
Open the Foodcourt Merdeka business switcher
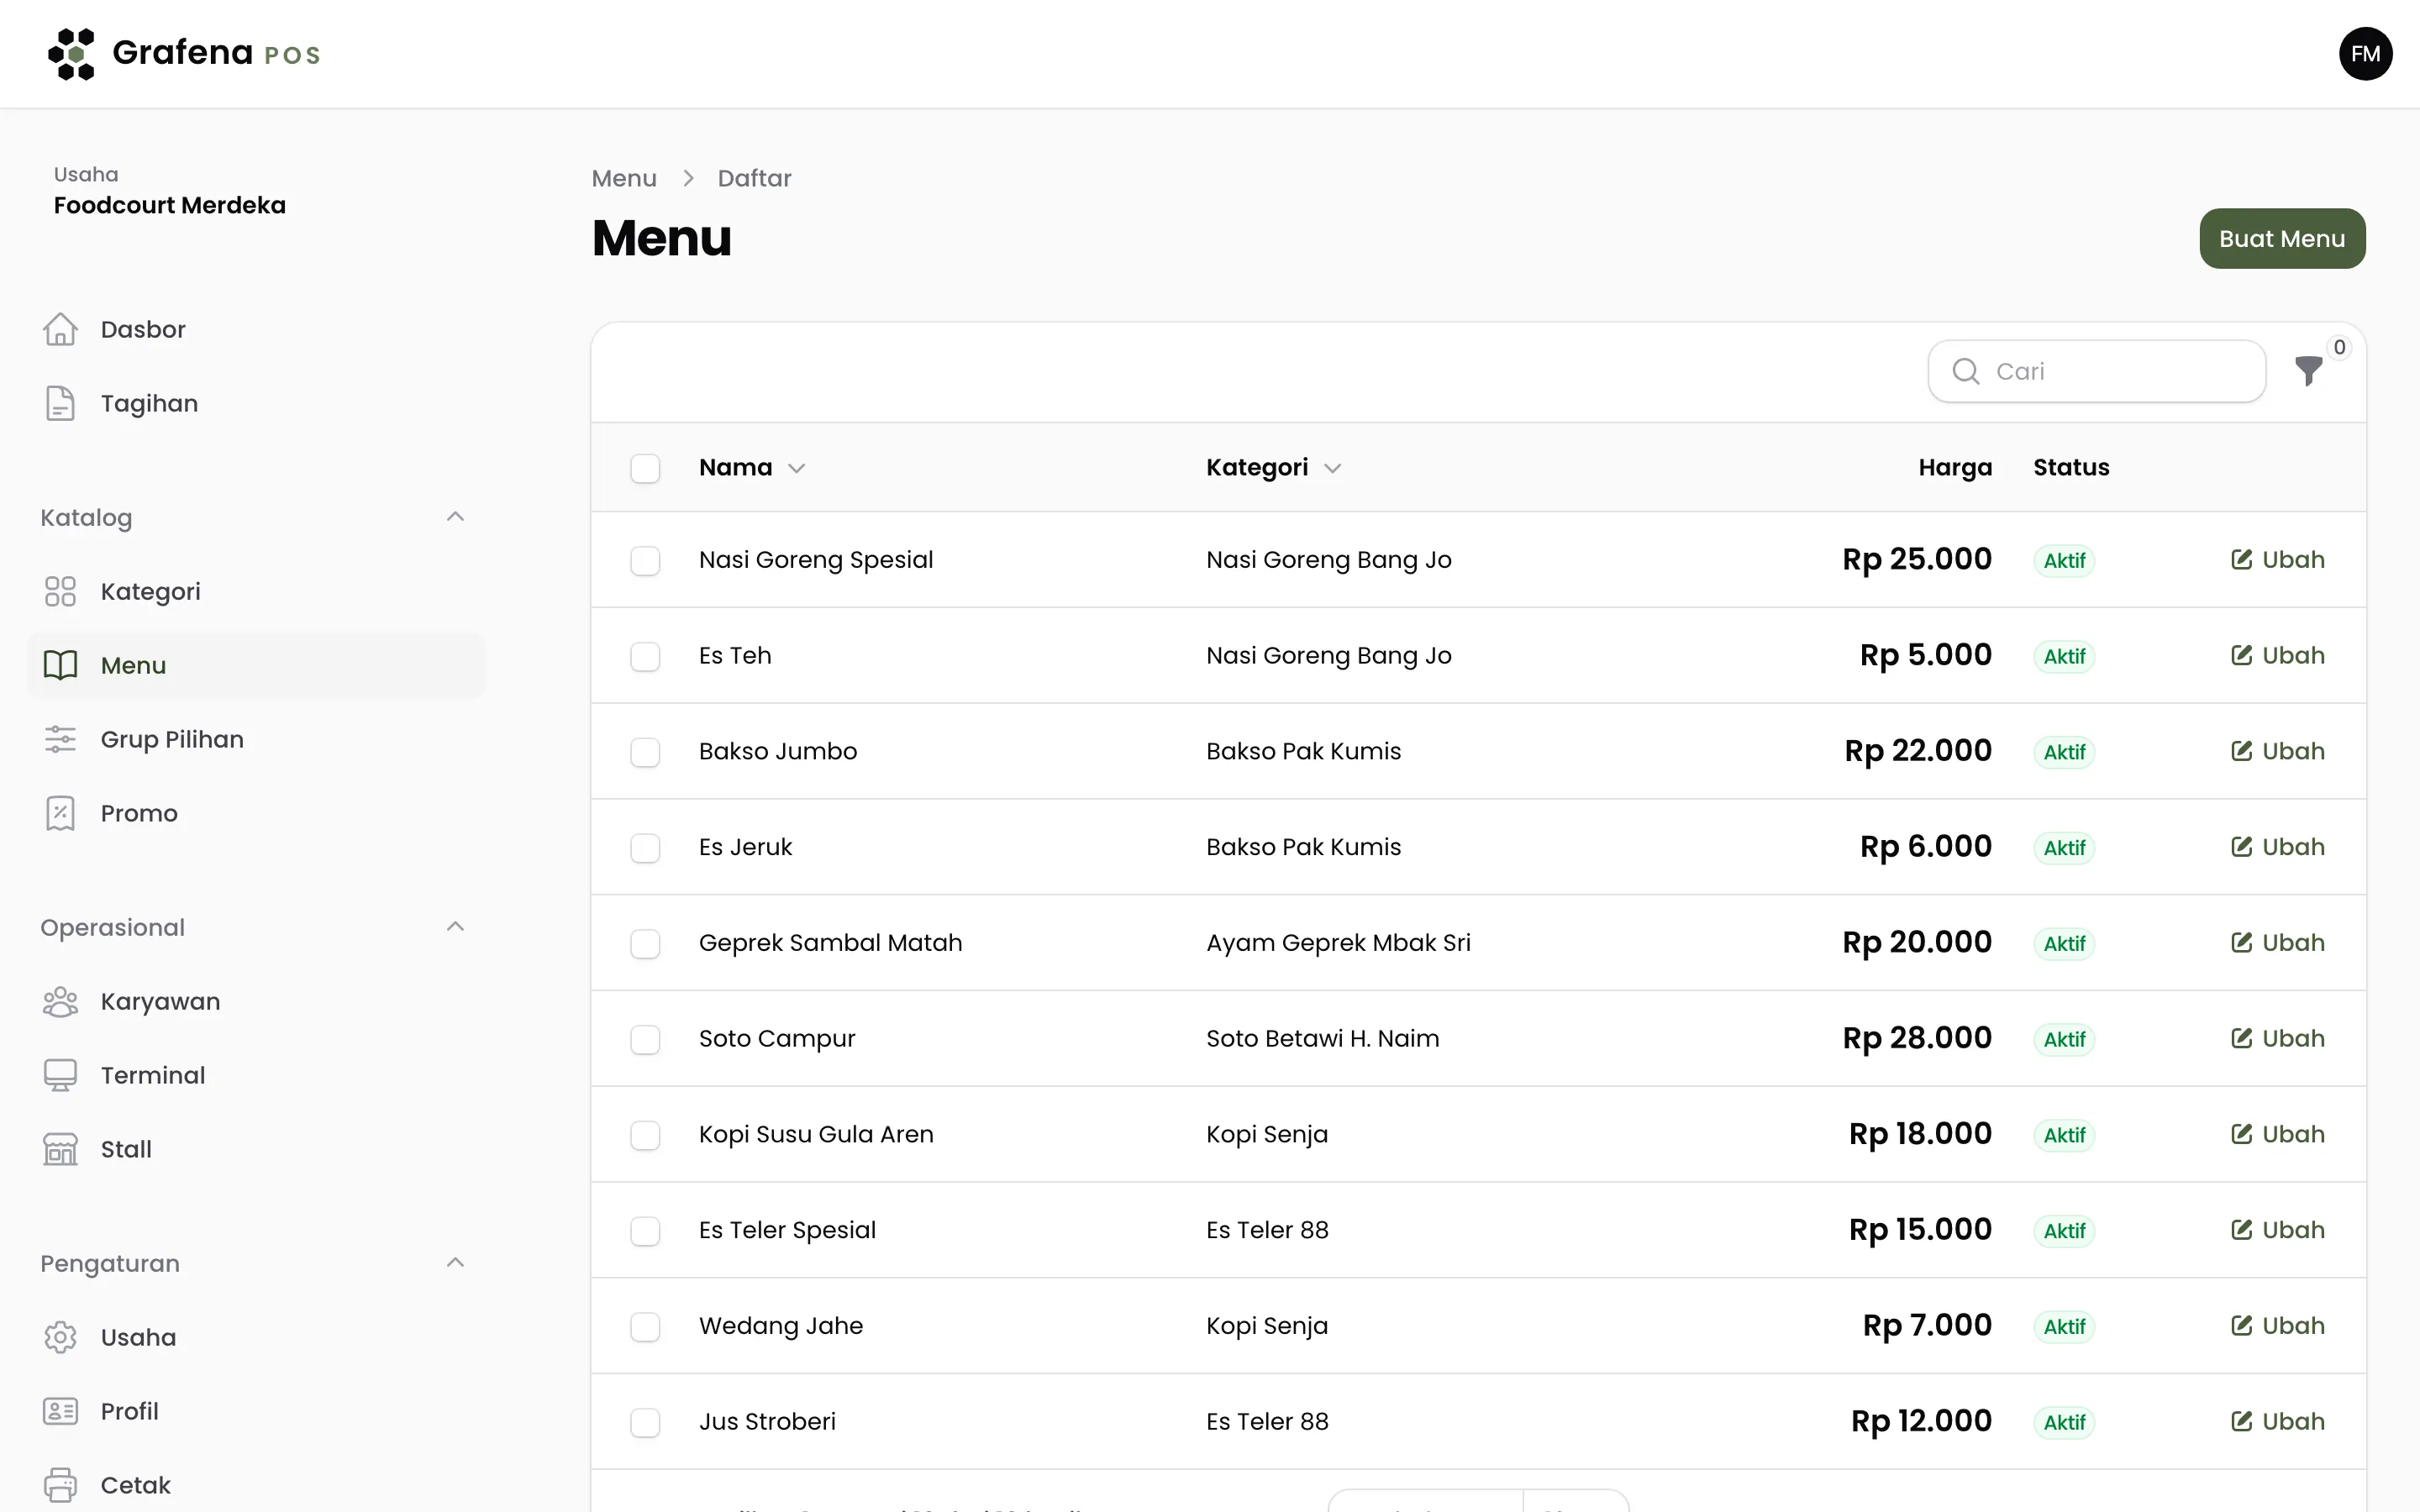(170, 190)
